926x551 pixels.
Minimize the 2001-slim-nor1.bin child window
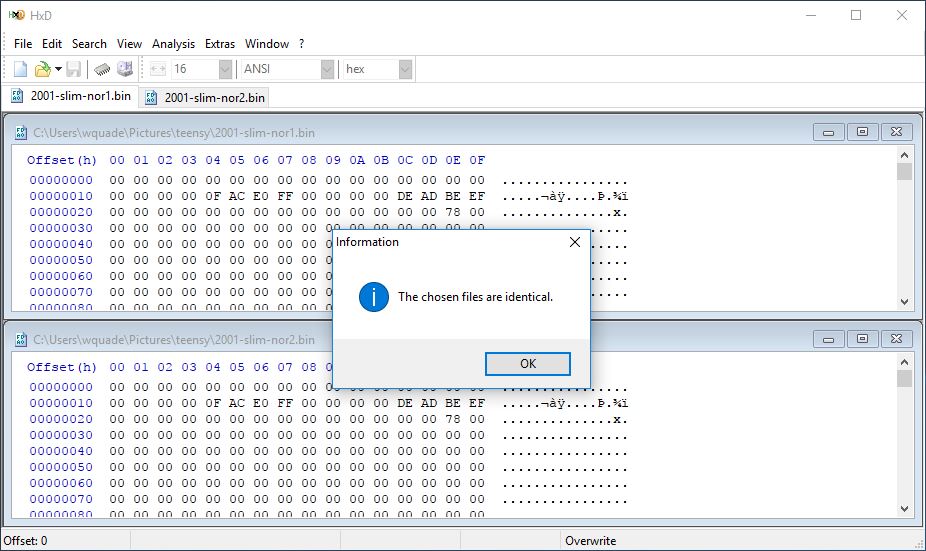[829, 132]
